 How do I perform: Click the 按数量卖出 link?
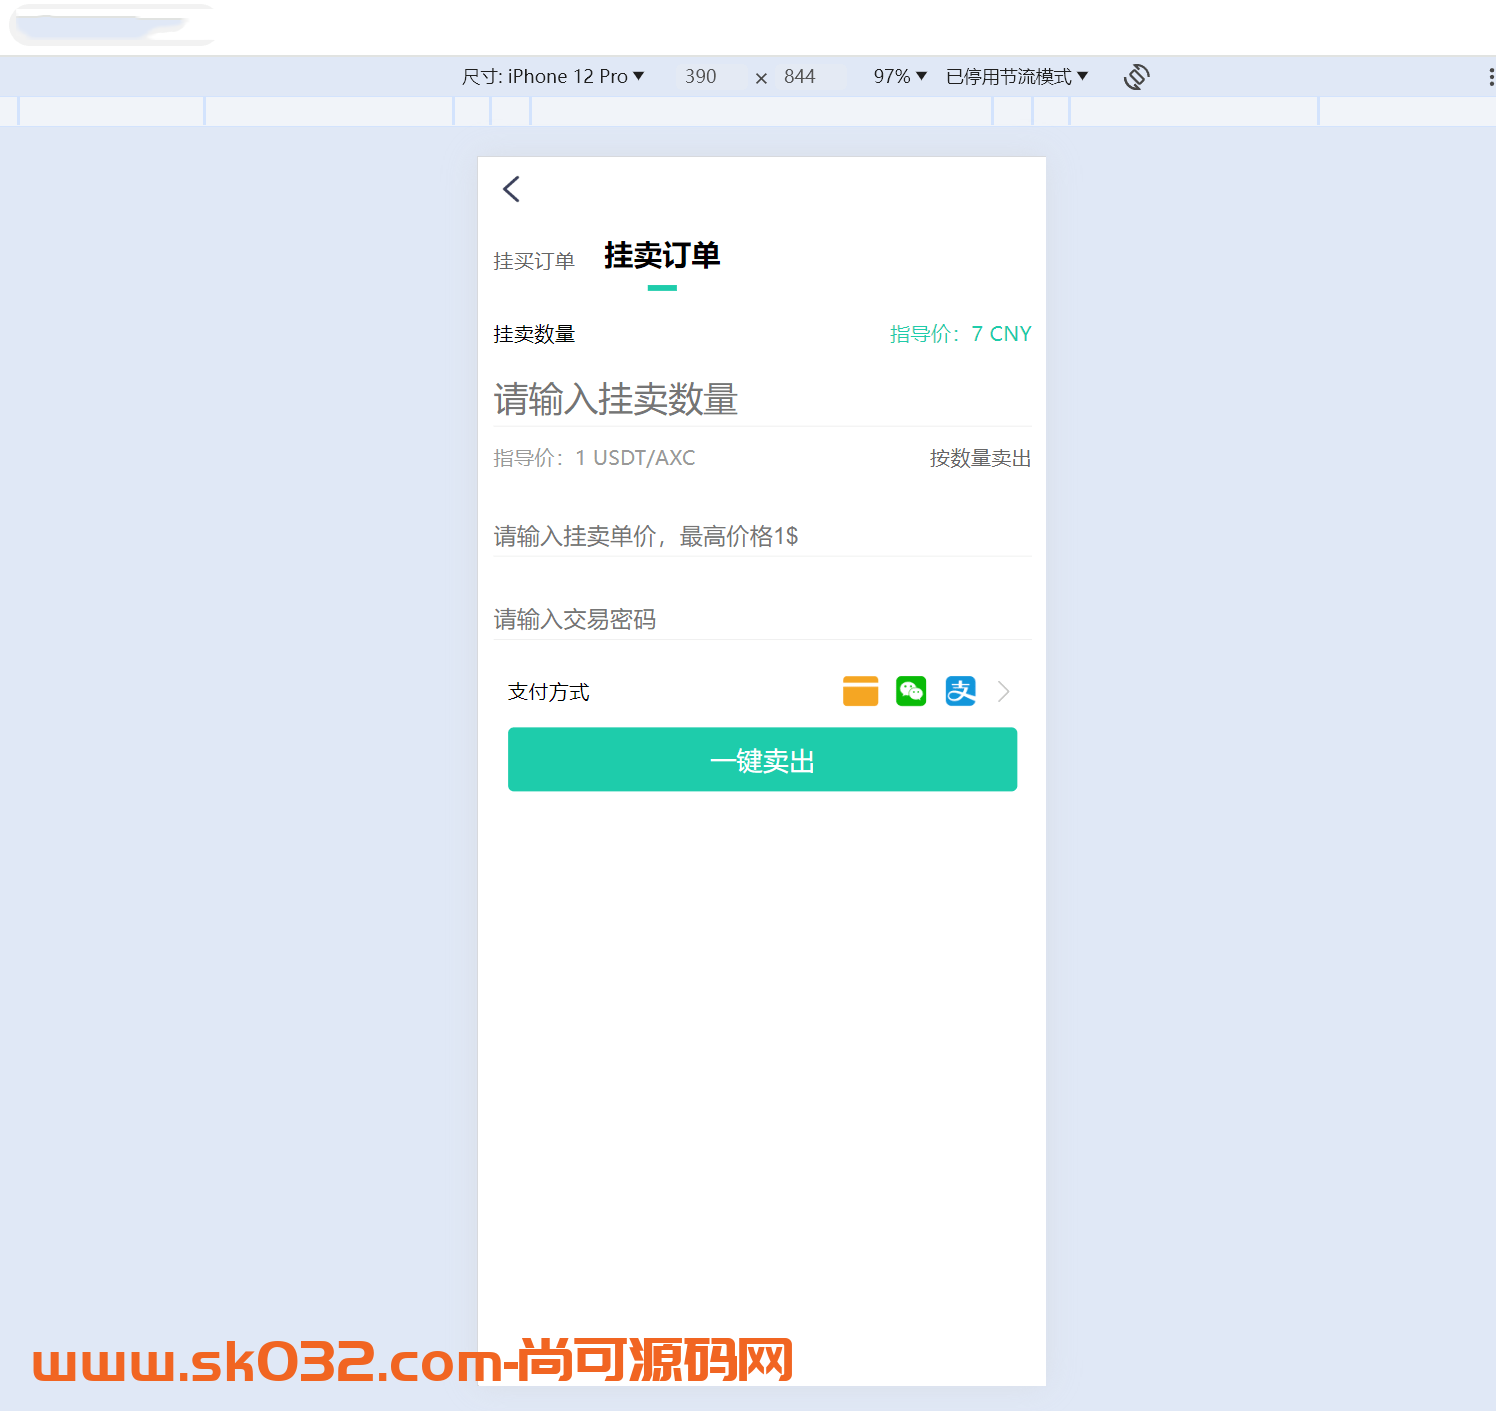click(x=980, y=458)
